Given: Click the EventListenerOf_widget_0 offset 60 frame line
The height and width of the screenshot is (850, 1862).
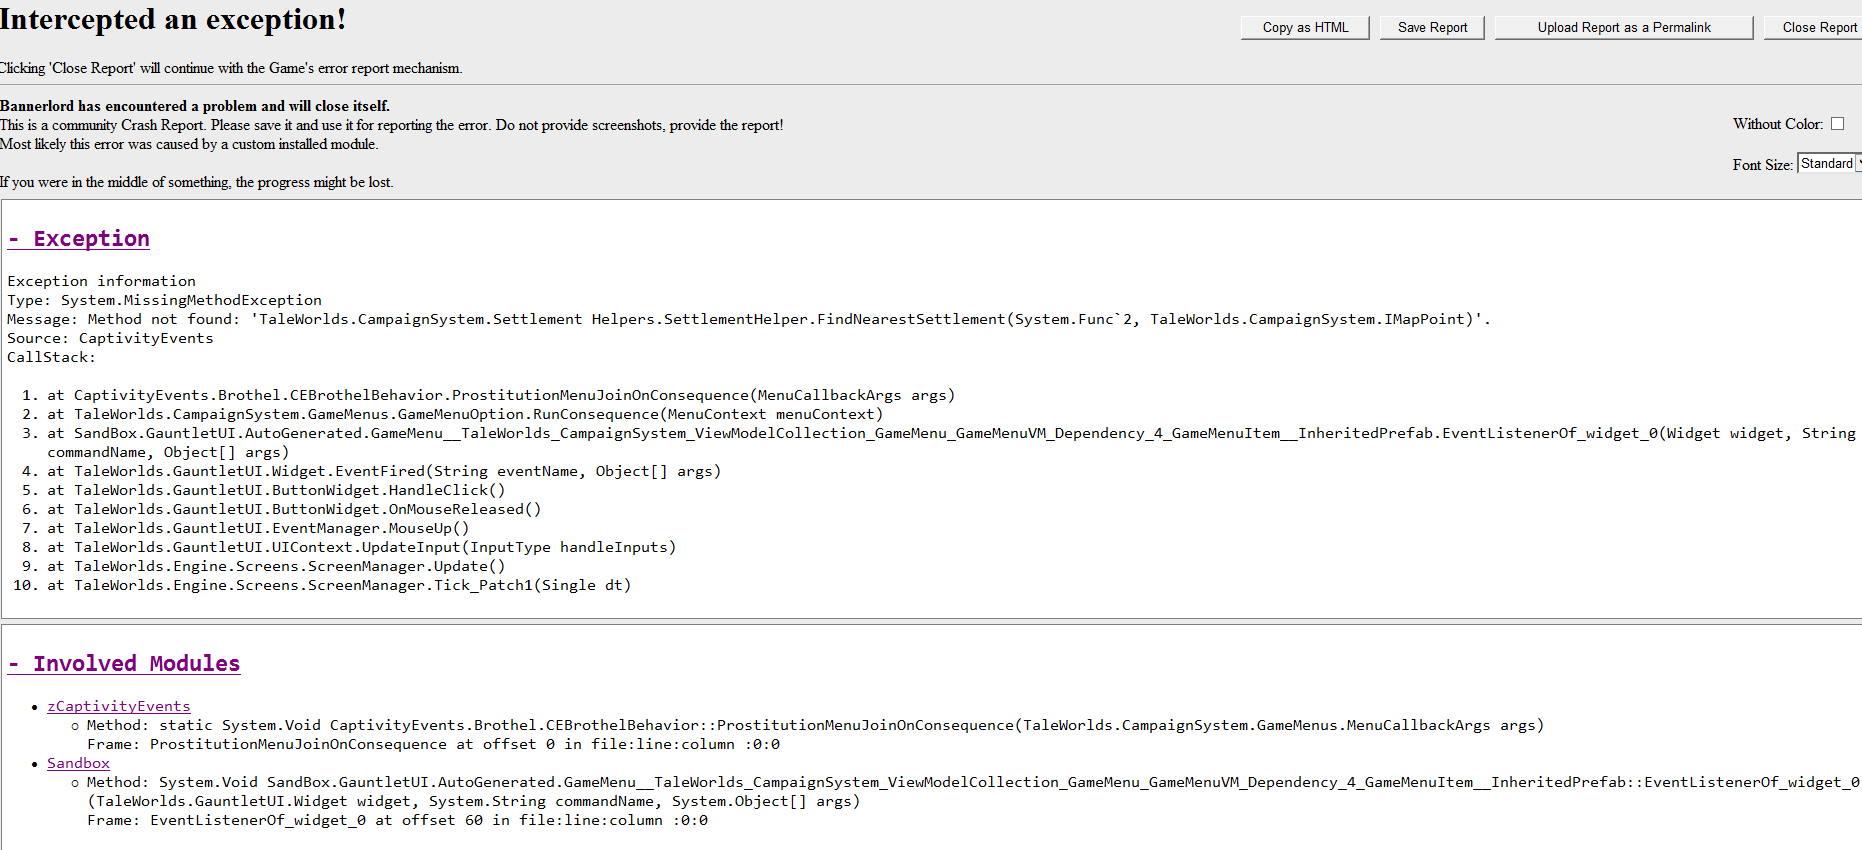Looking at the screenshot, I should [x=397, y=820].
